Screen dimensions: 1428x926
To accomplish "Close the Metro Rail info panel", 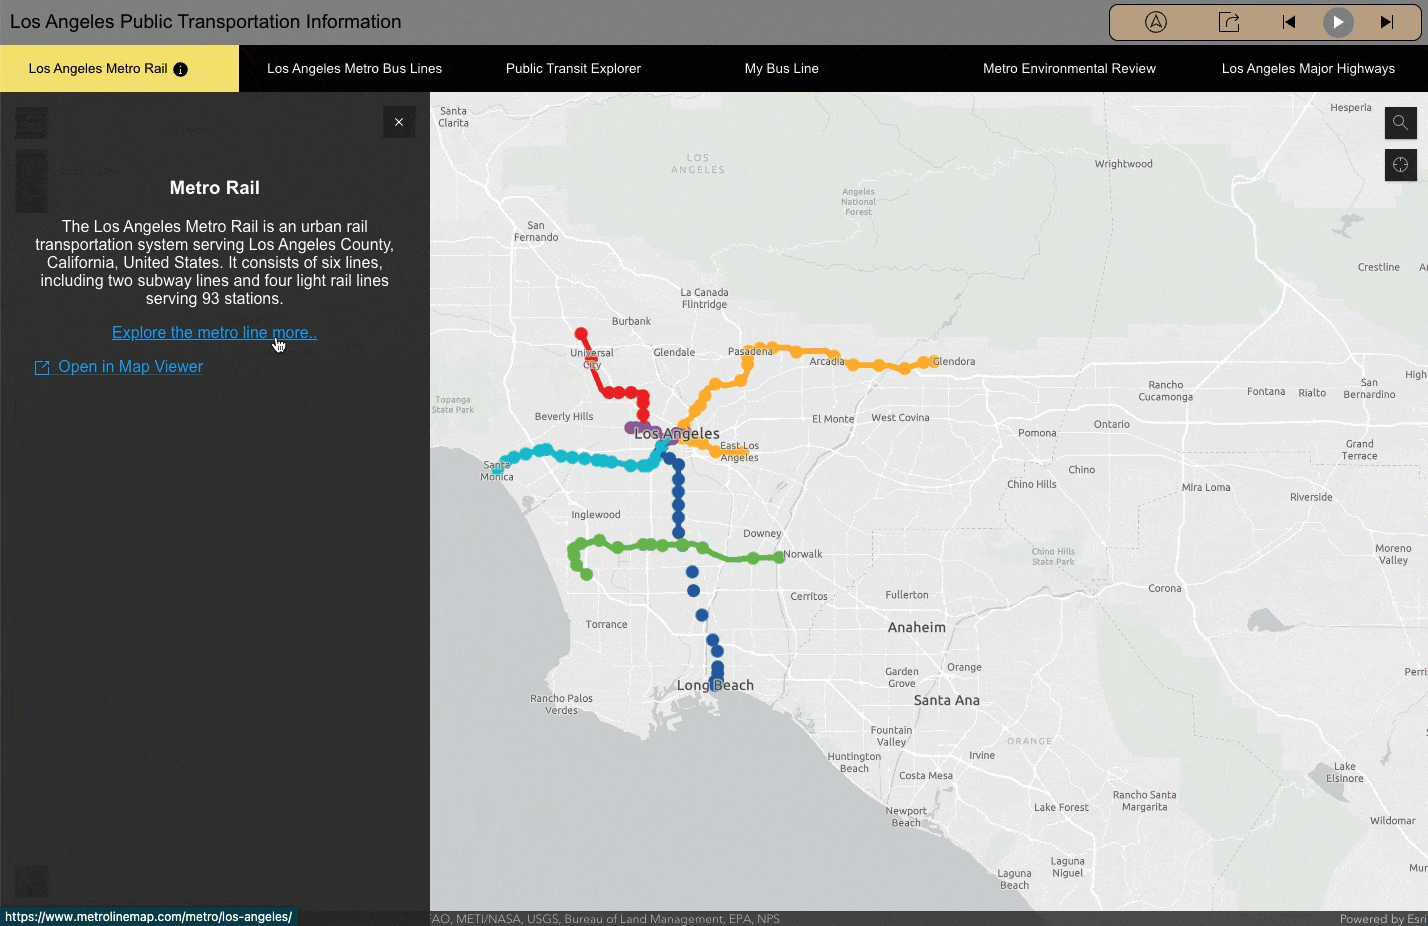I will (x=399, y=122).
